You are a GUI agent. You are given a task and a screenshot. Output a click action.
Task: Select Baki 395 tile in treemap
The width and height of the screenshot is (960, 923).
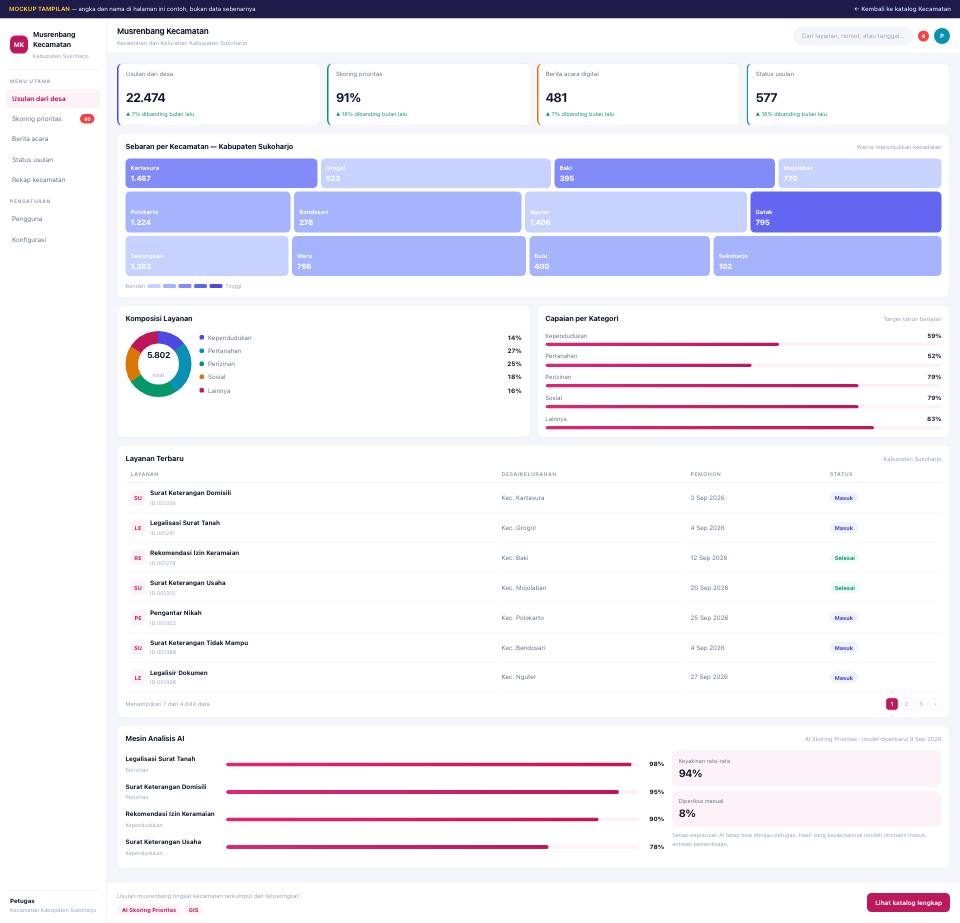coord(664,173)
